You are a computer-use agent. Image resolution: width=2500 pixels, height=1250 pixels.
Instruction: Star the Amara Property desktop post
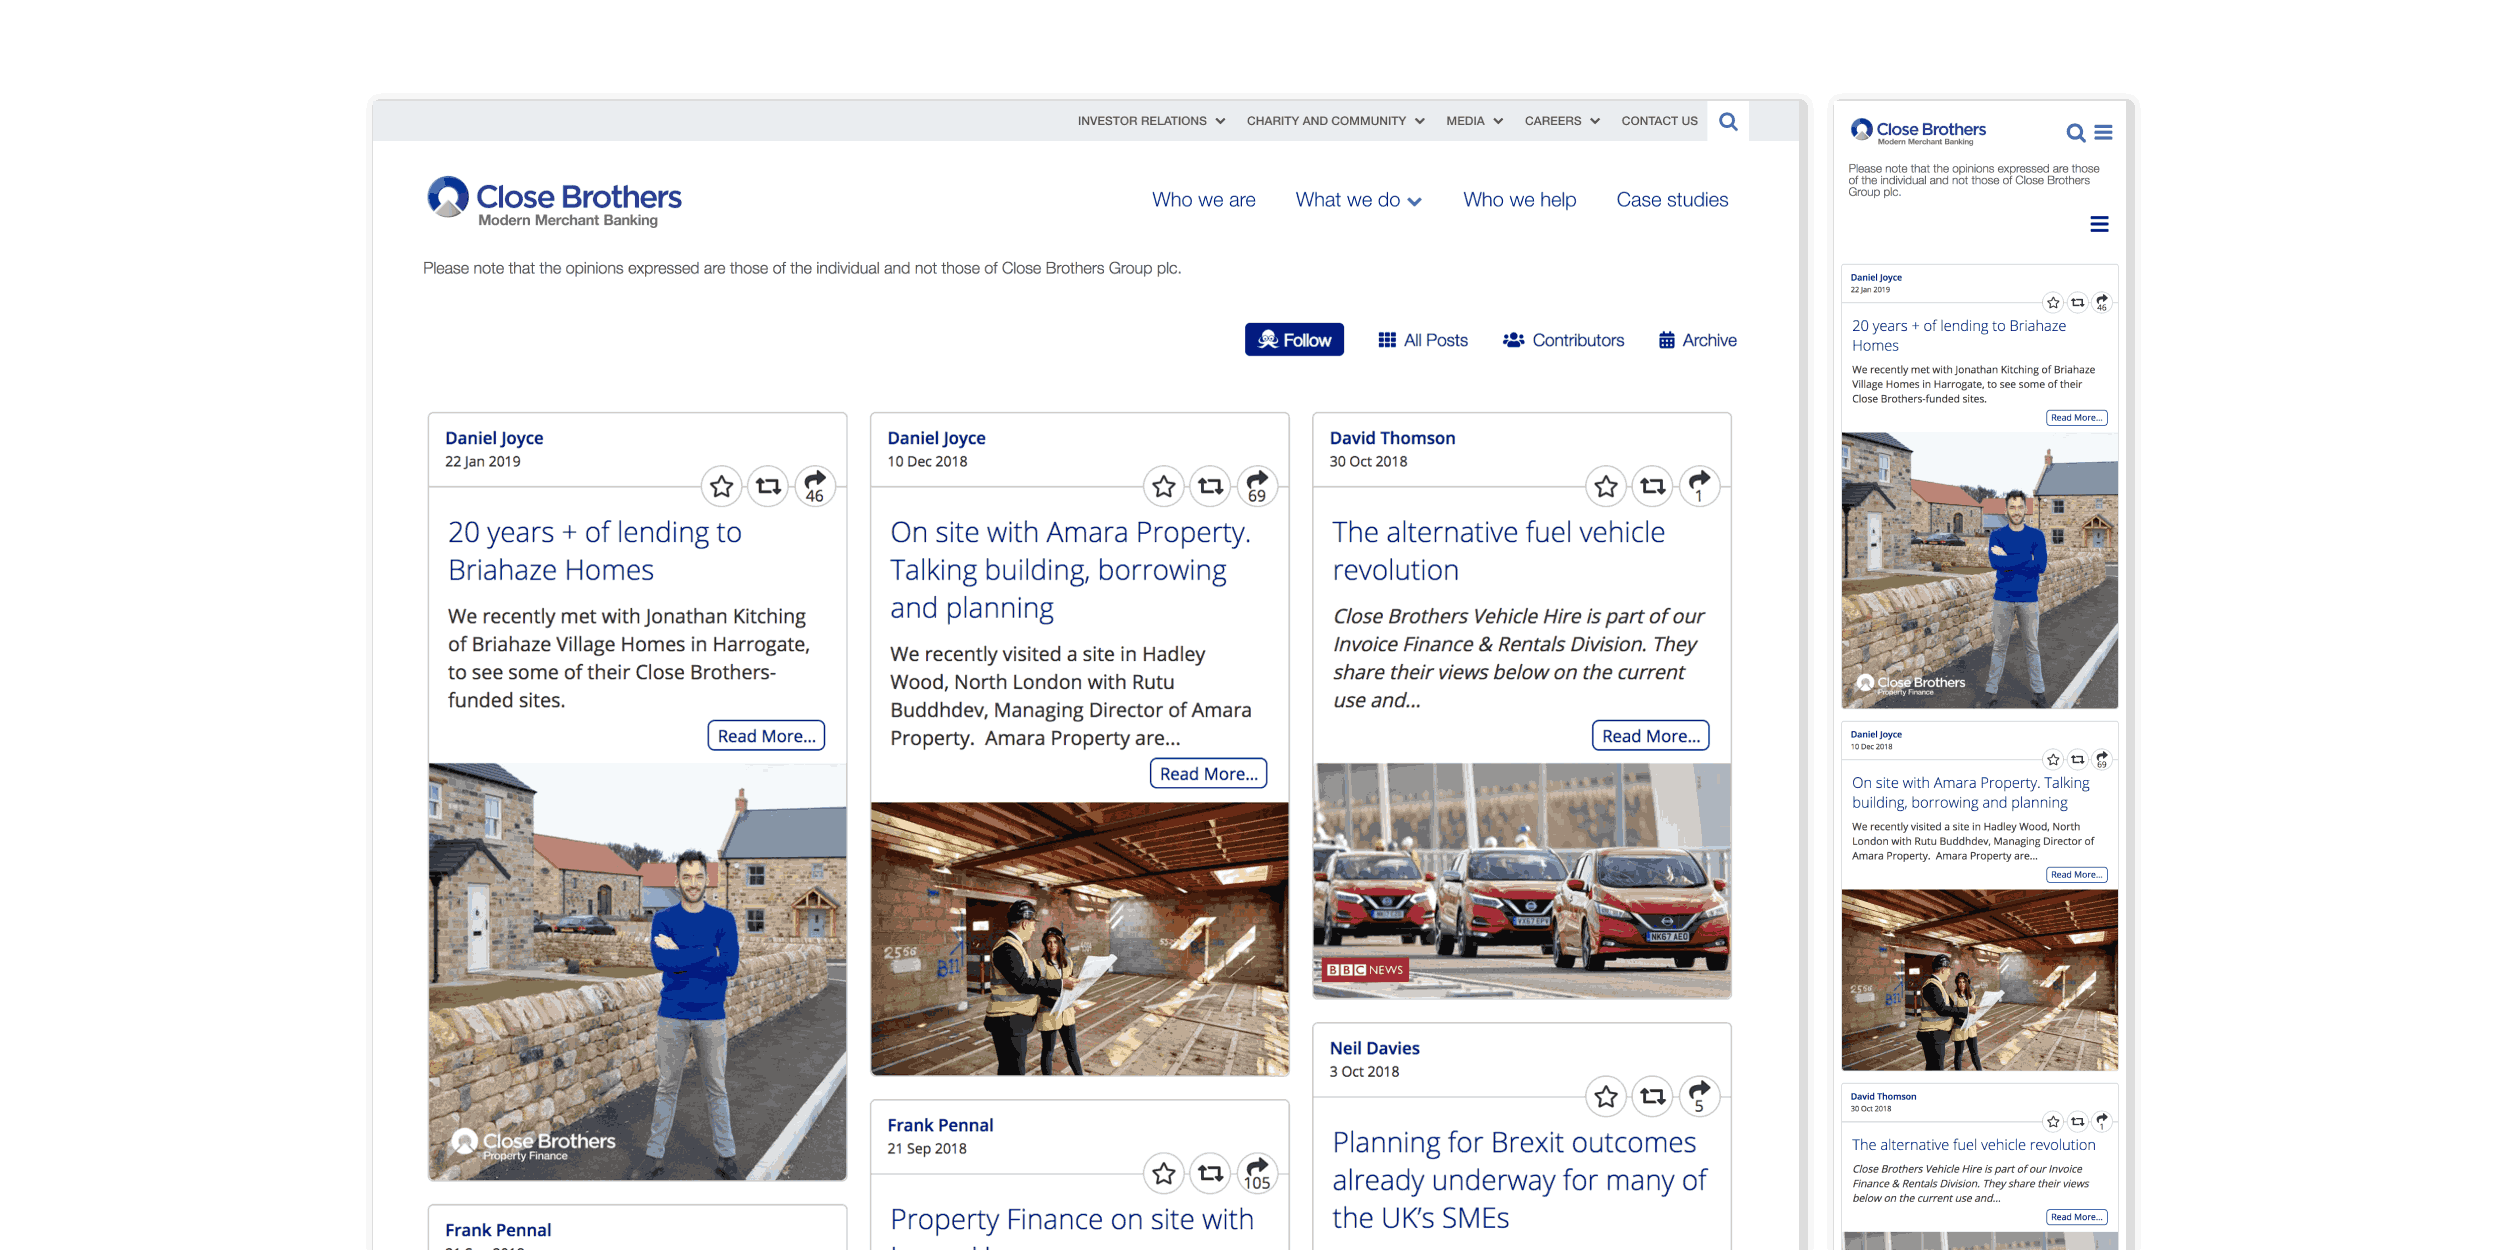[x=1163, y=487]
